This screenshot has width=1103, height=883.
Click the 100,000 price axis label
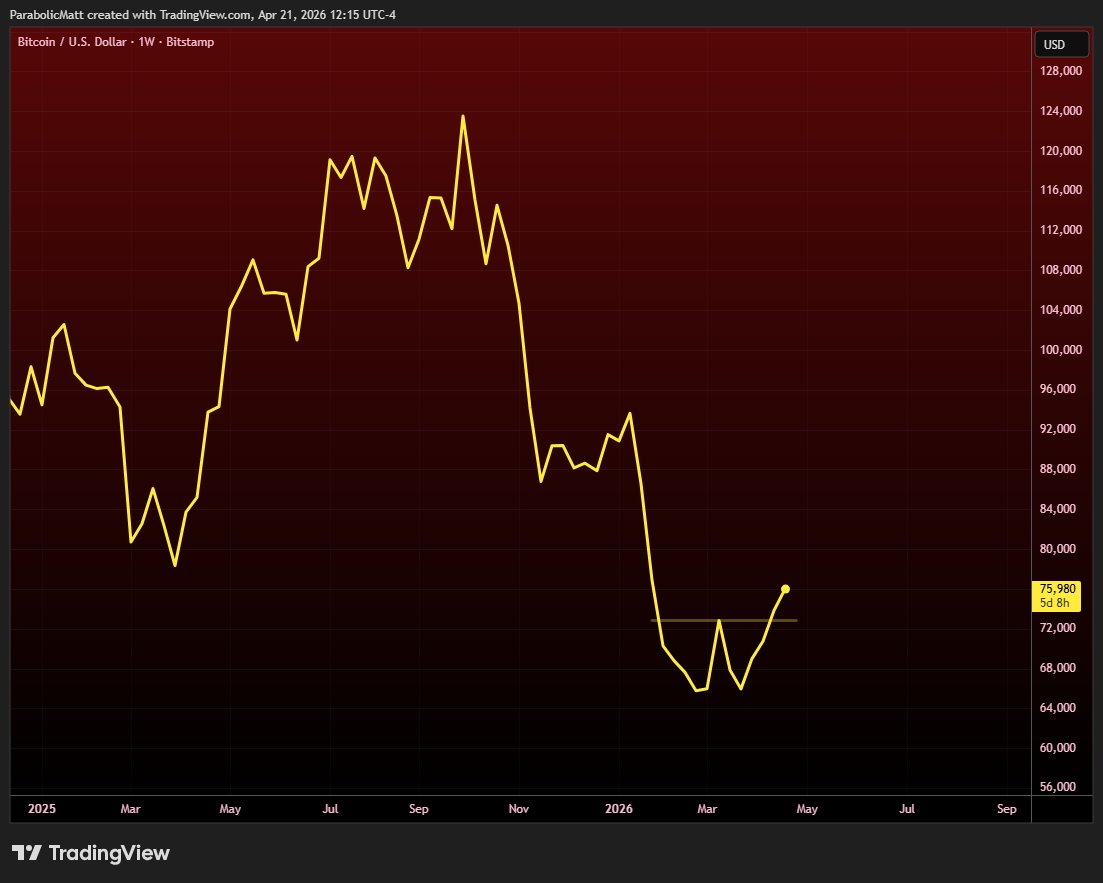click(x=1061, y=350)
